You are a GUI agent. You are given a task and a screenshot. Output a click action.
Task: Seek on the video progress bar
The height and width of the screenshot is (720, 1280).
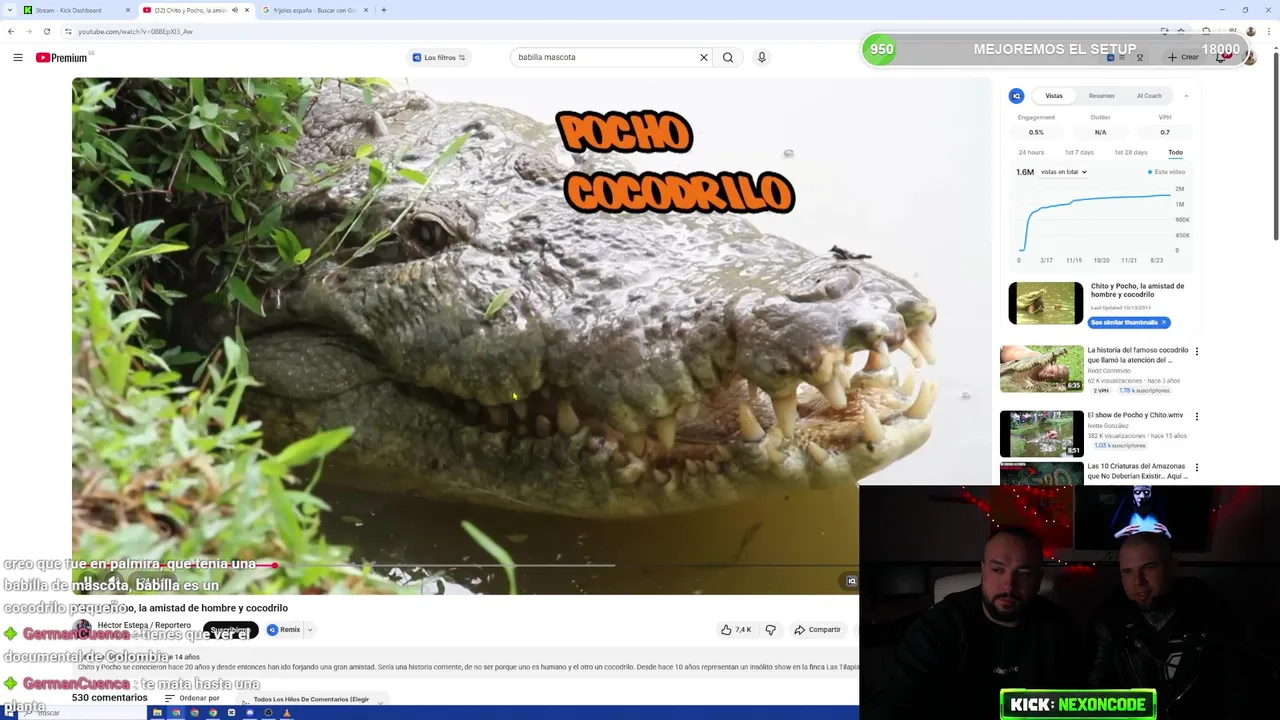tap(465, 565)
